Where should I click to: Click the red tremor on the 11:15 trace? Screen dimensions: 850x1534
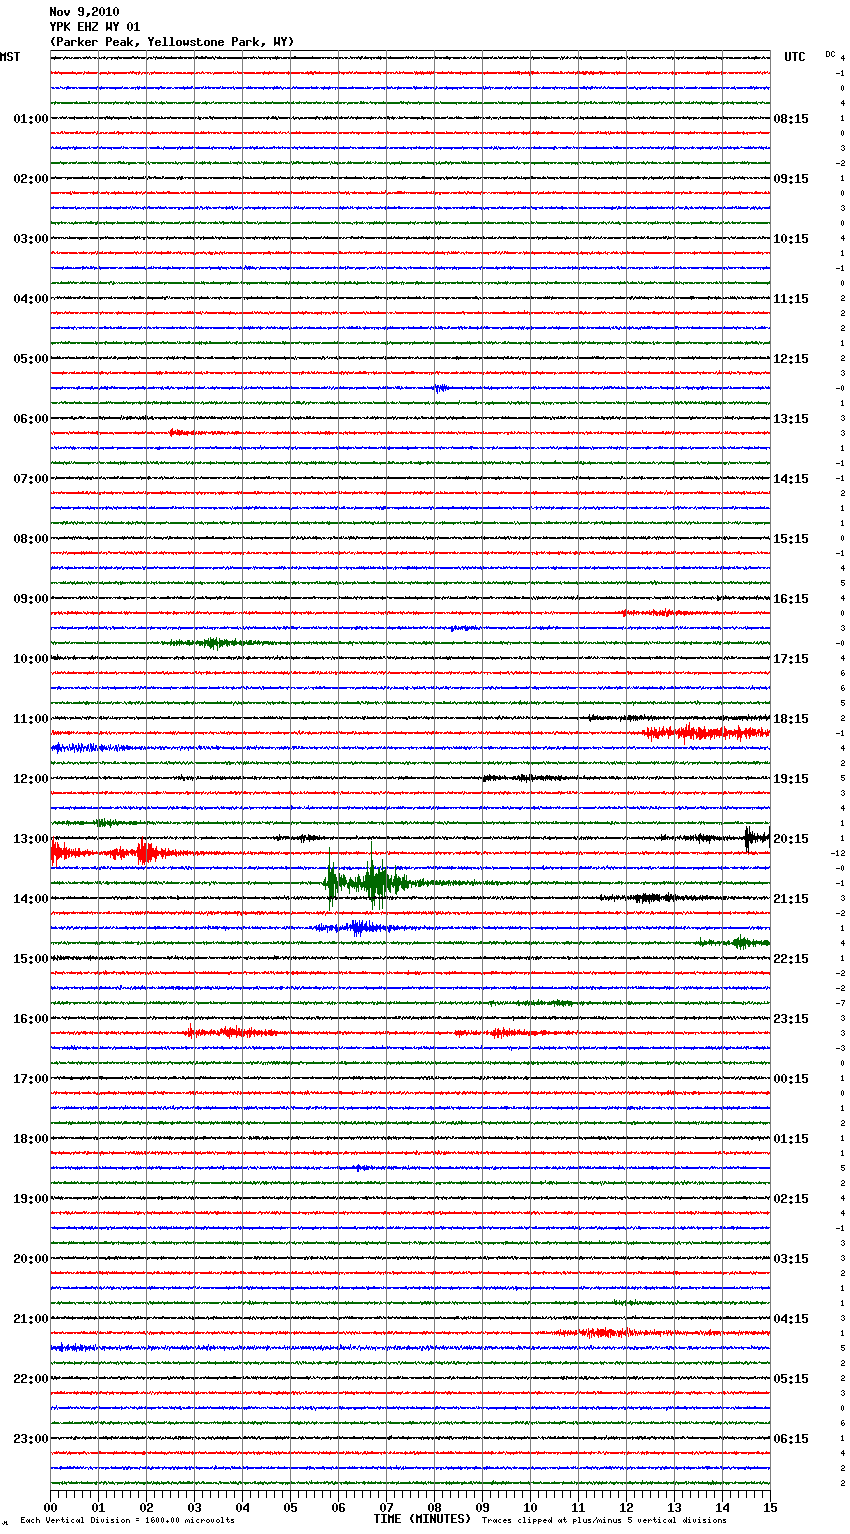[x=705, y=733]
